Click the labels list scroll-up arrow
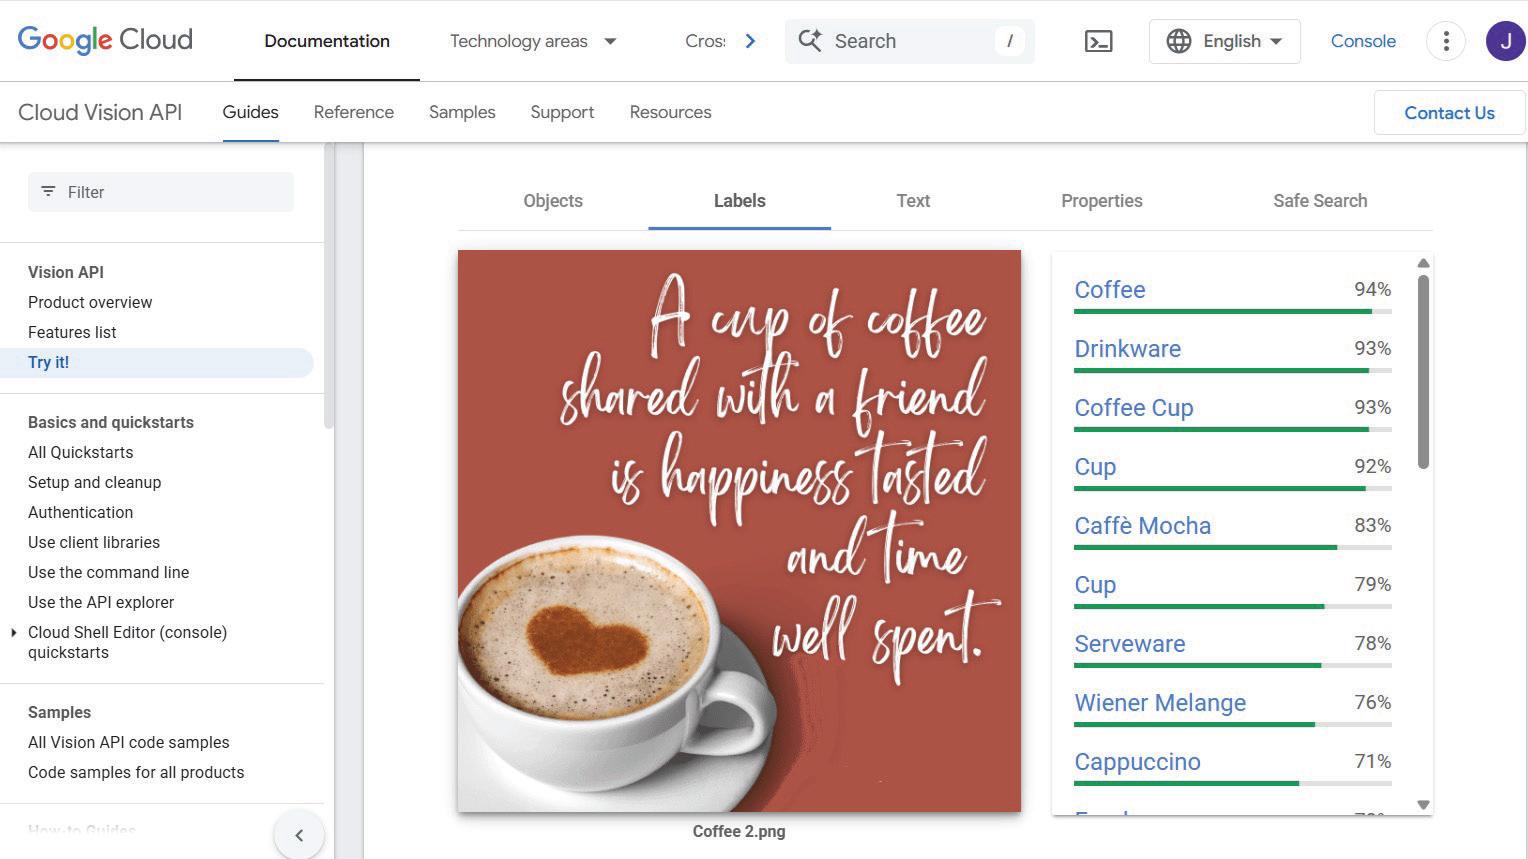 tap(1423, 263)
